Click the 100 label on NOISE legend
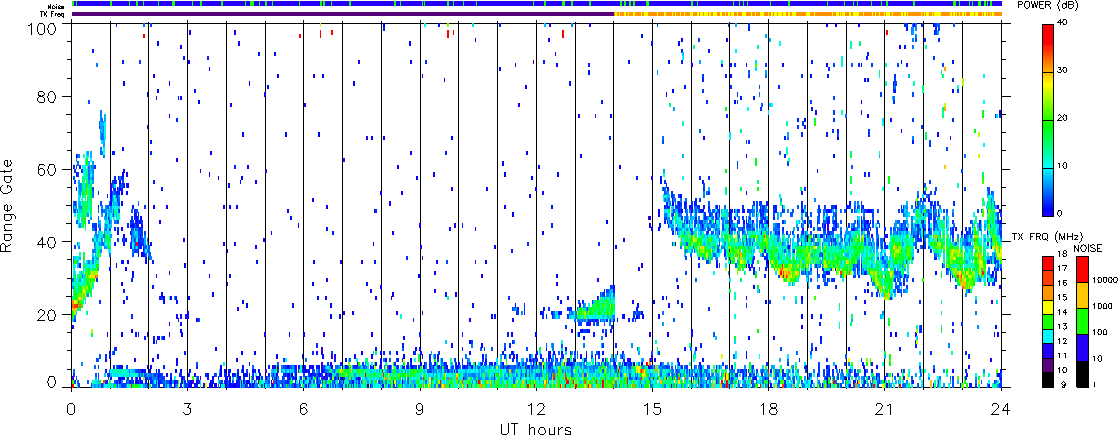 1099,332
